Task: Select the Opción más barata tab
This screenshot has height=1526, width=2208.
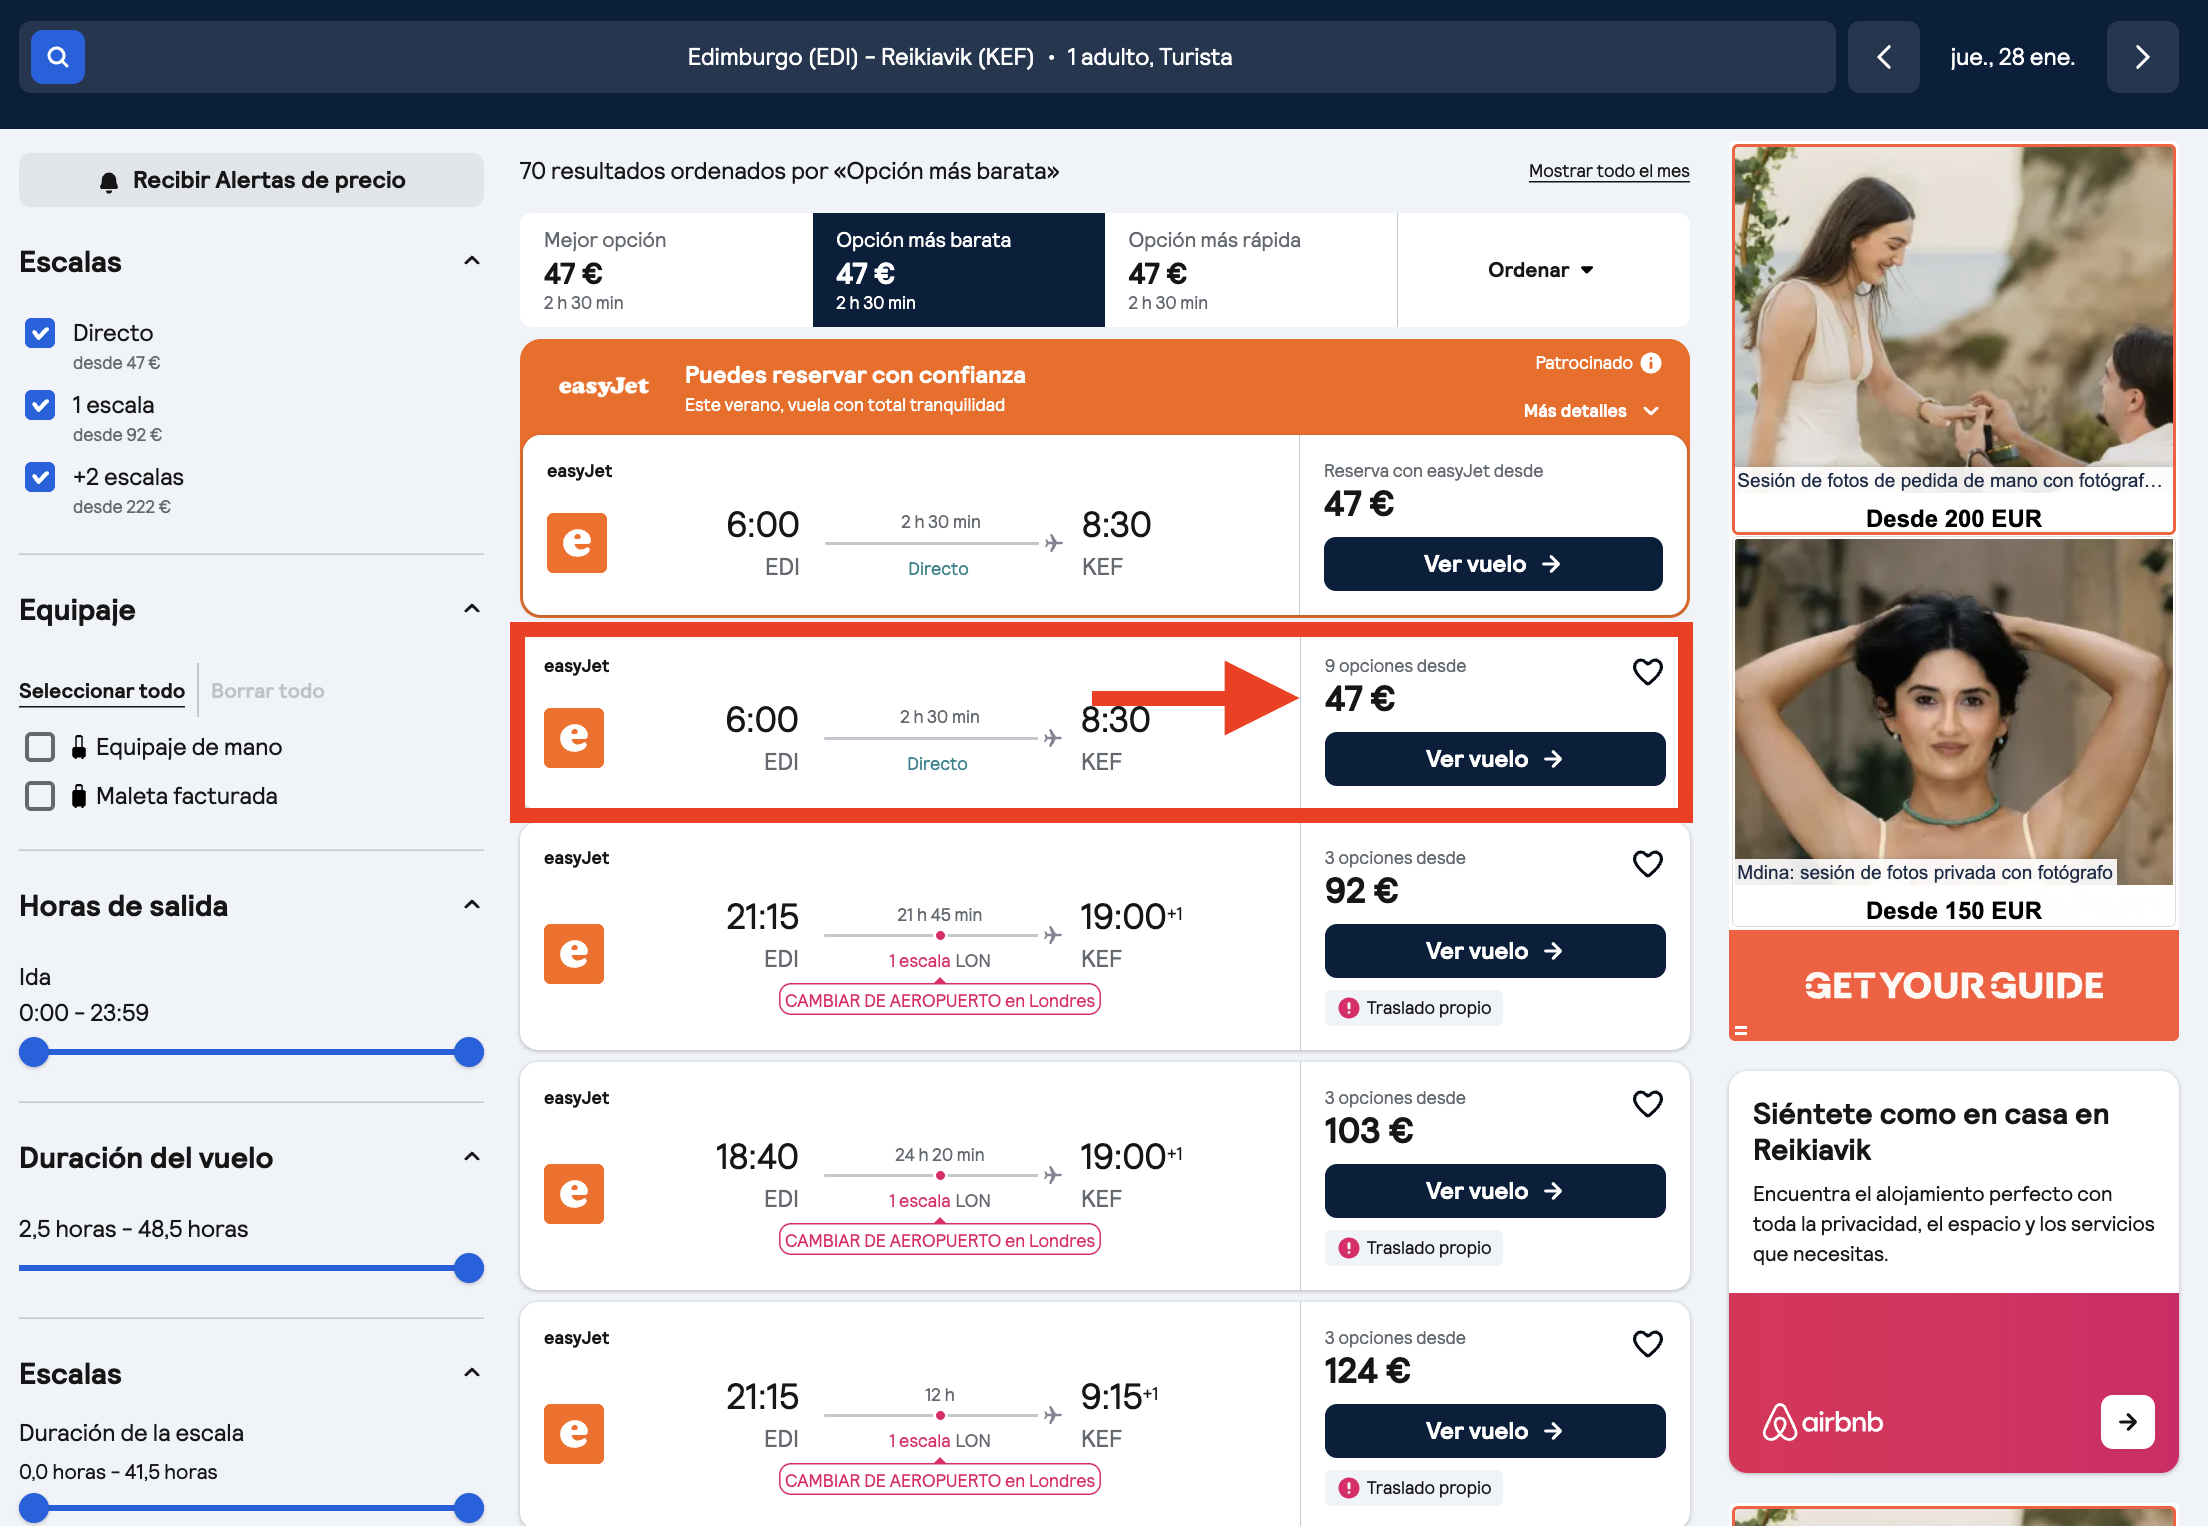Action: pos(959,270)
